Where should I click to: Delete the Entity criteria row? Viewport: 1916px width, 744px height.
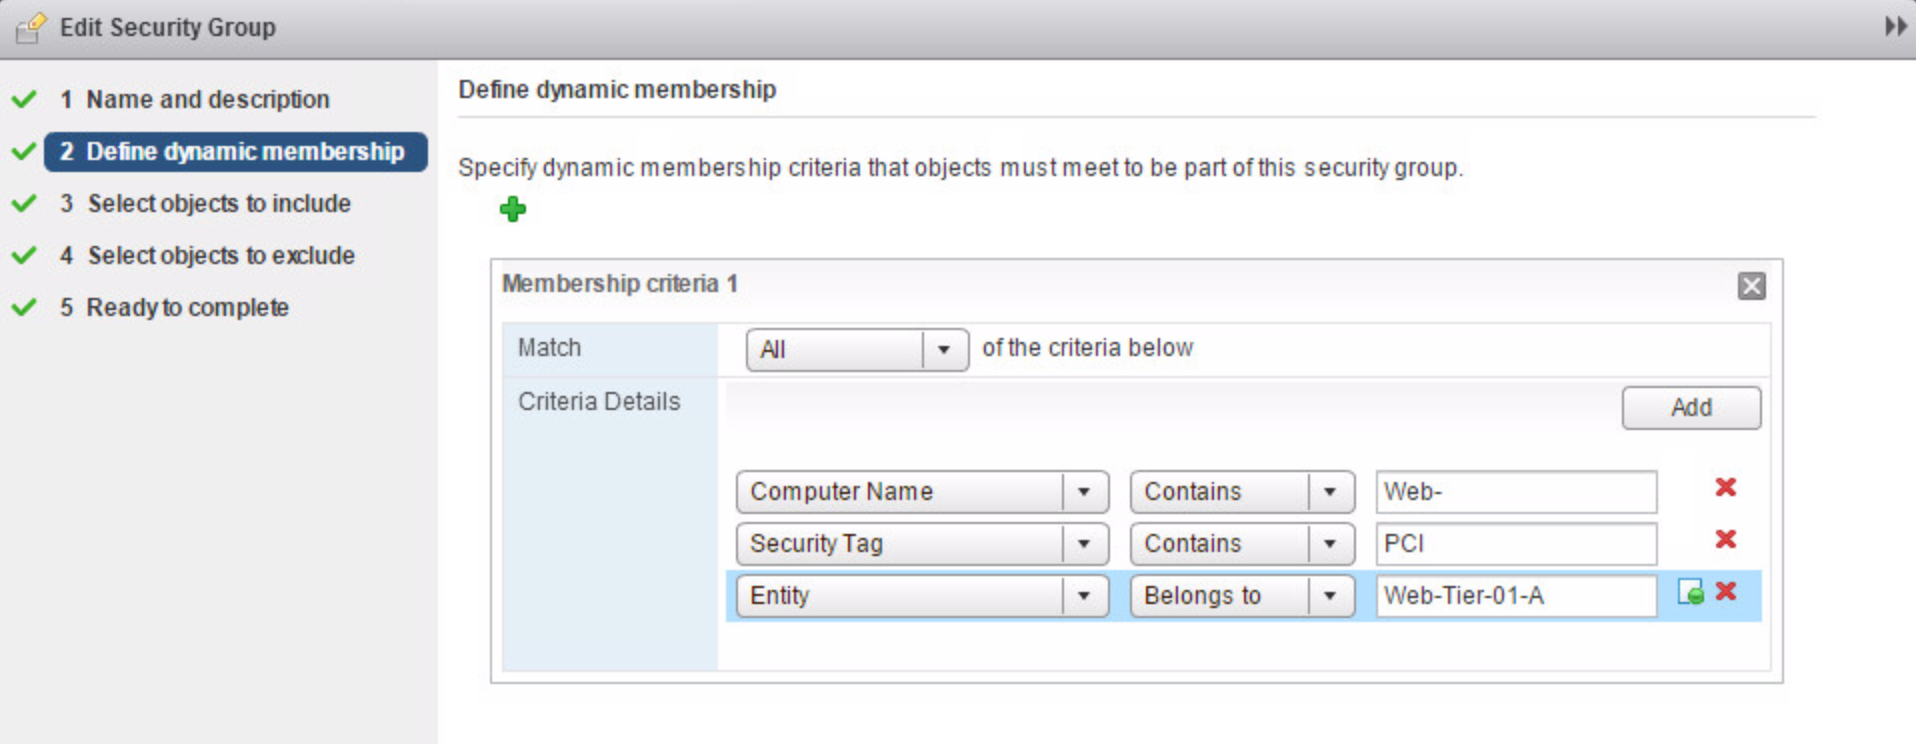tap(1725, 591)
